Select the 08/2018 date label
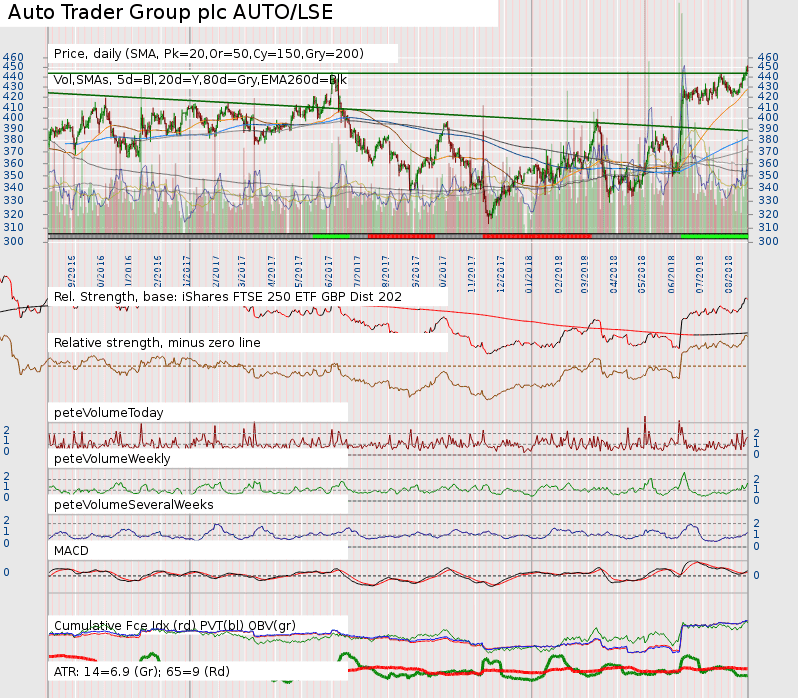 [x=729, y=274]
